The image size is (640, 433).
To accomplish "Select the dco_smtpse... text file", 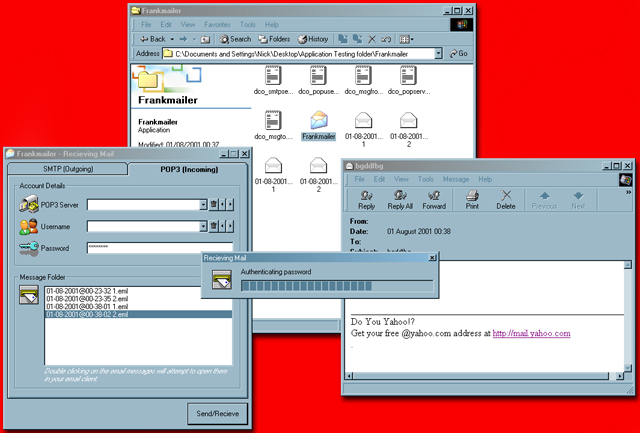I will click(273, 80).
